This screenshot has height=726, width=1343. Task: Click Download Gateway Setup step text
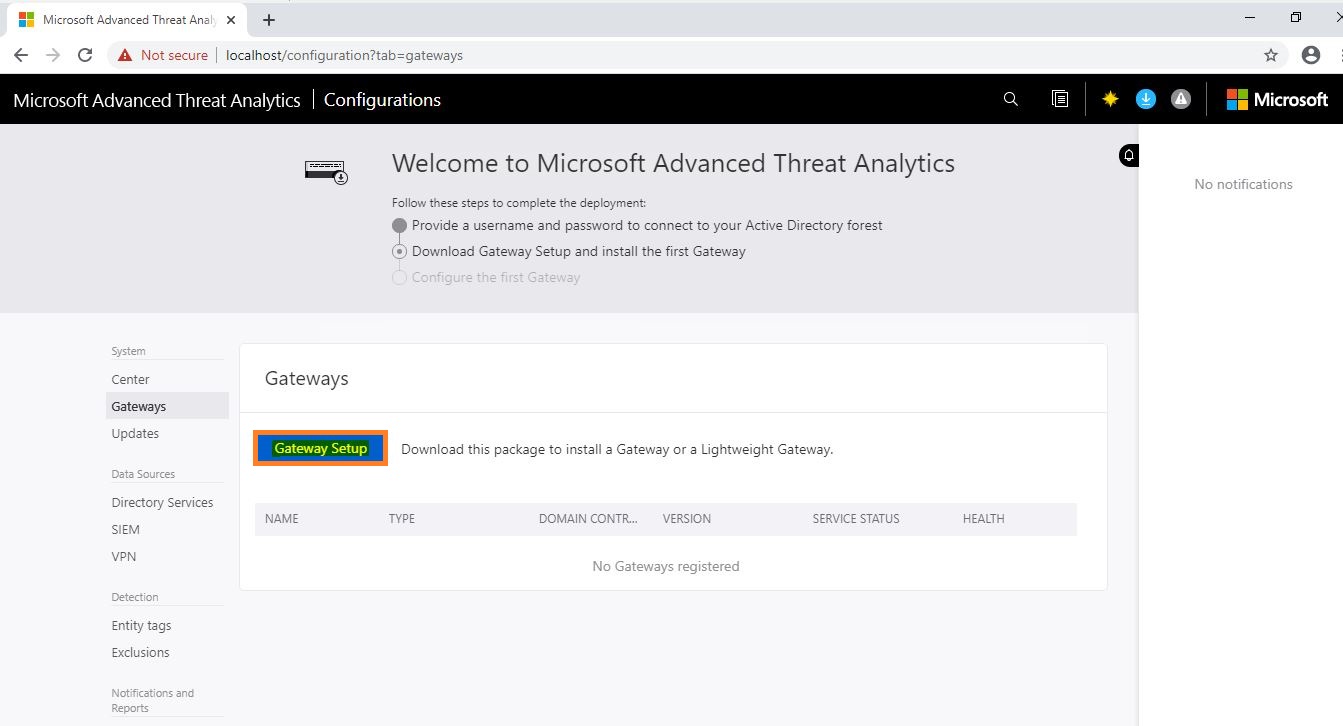[579, 252]
